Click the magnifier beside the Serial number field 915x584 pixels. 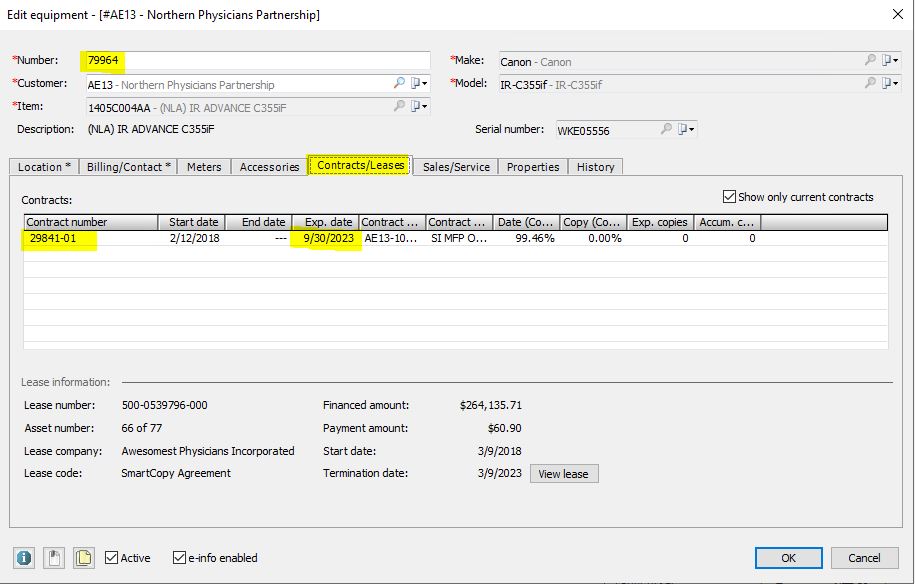[x=666, y=129]
